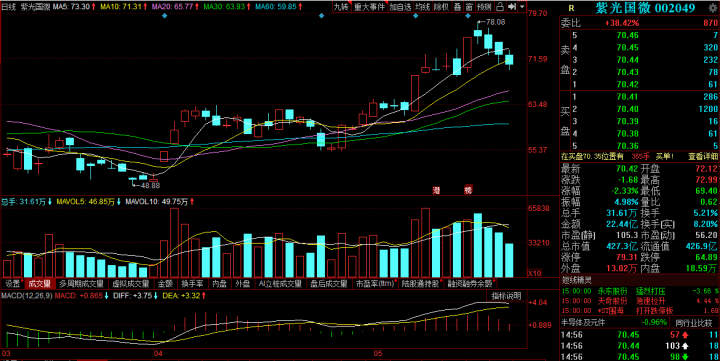Open 查看详细 order details link

[703, 157]
